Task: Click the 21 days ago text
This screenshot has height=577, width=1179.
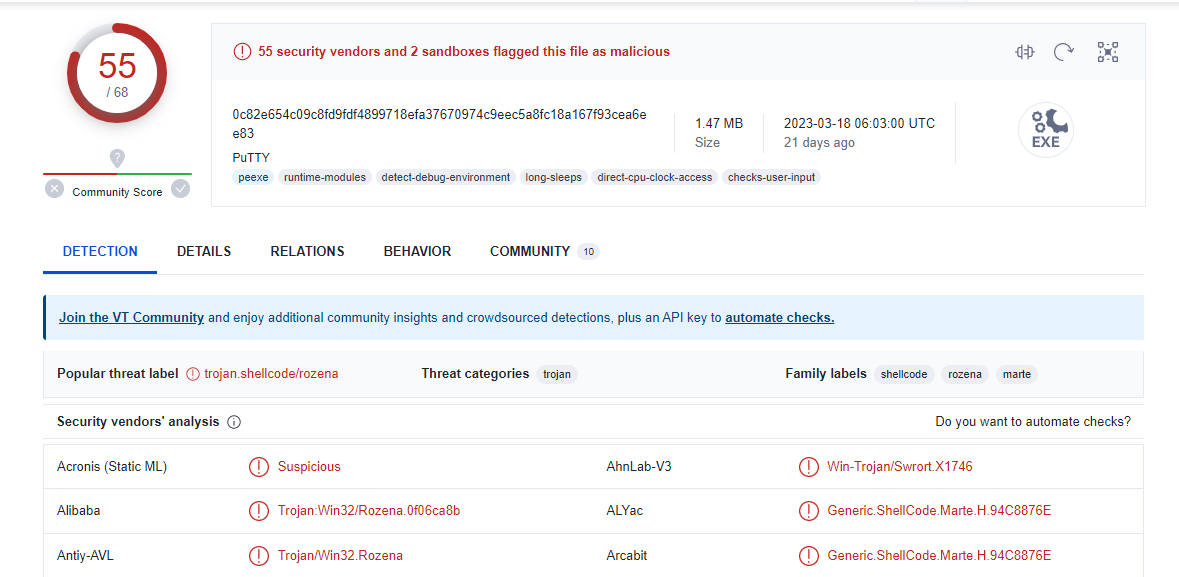Action: [x=819, y=142]
